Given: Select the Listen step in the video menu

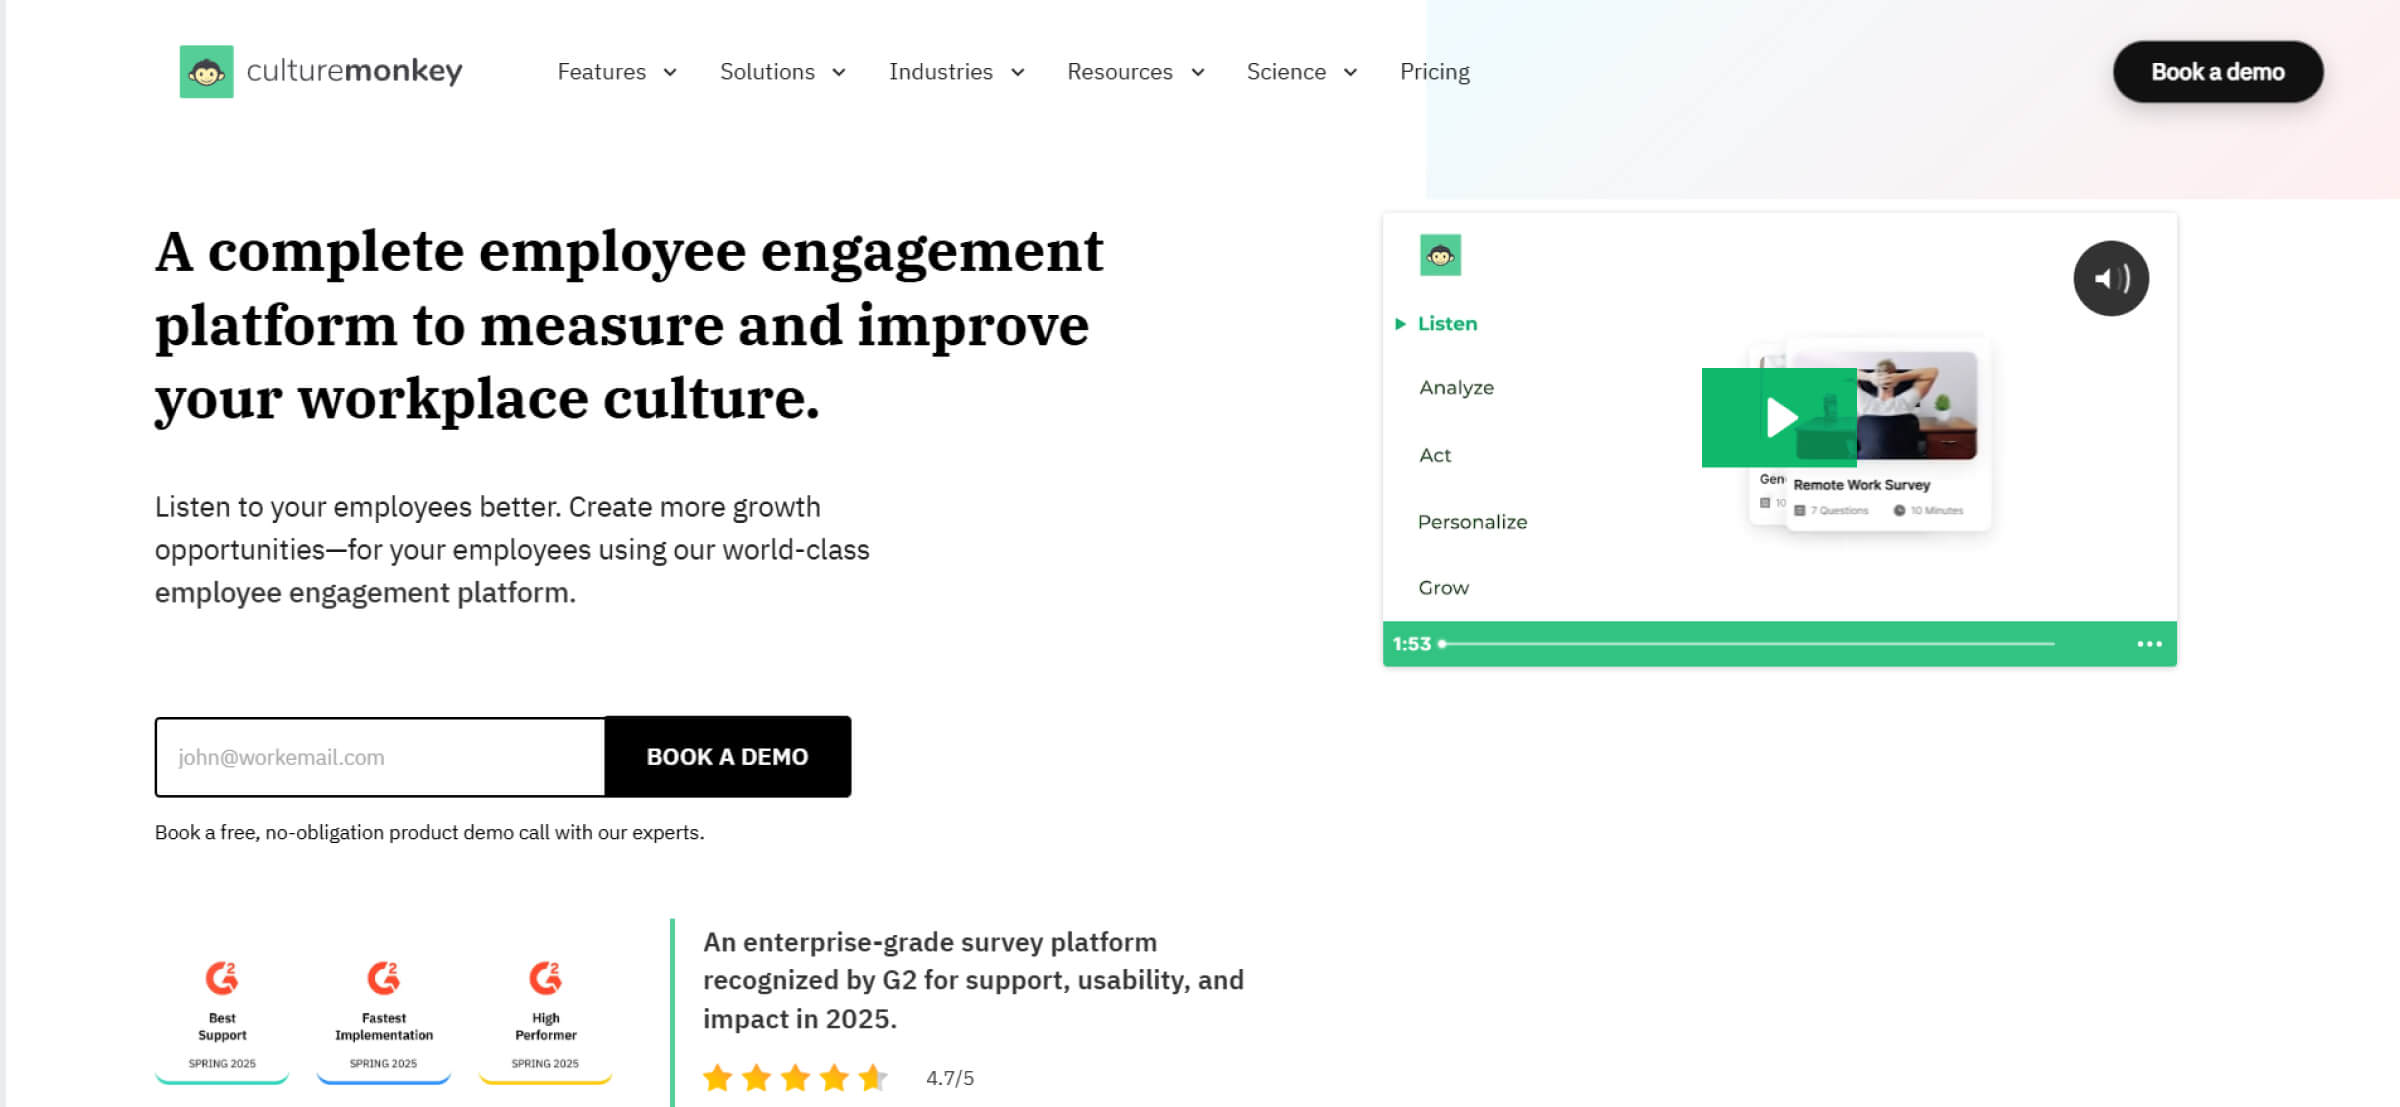Looking at the screenshot, I should pos(1446,323).
